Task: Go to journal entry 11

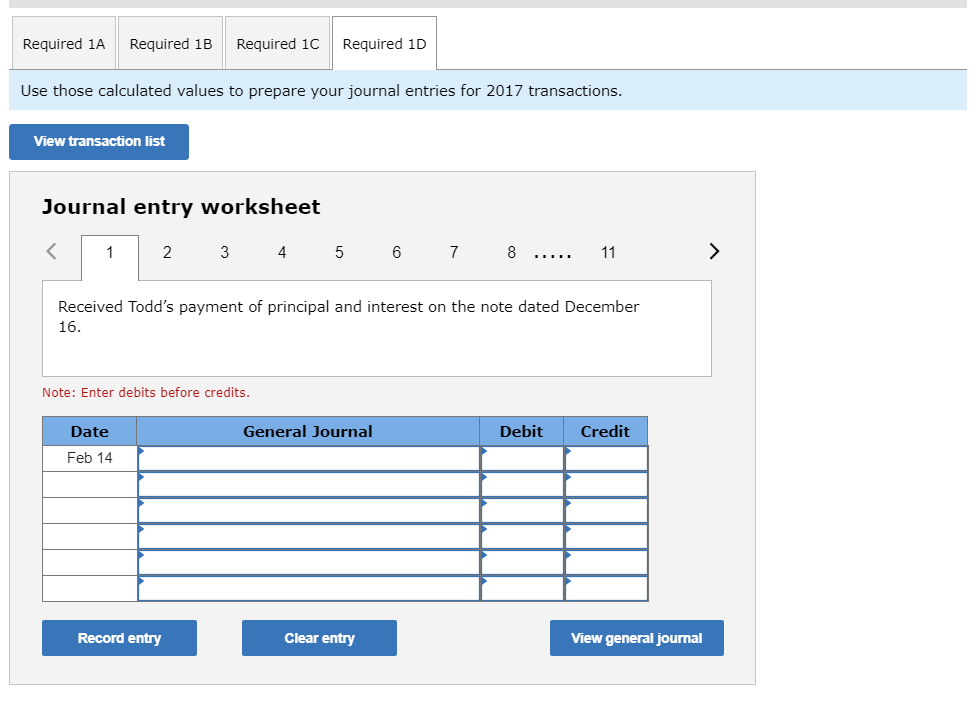Action: click(x=608, y=253)
